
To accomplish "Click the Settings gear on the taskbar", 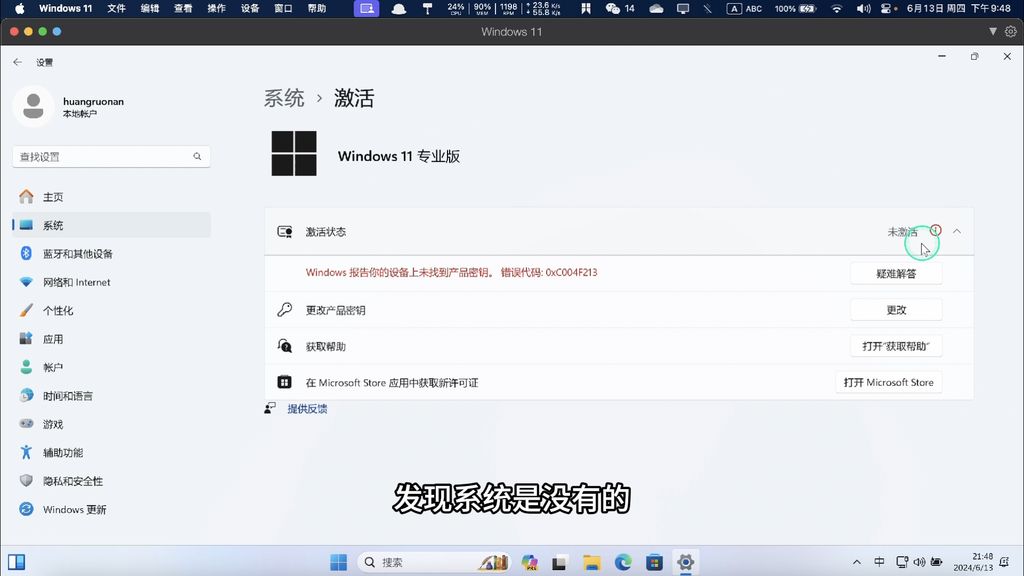I will click(685, 562).
